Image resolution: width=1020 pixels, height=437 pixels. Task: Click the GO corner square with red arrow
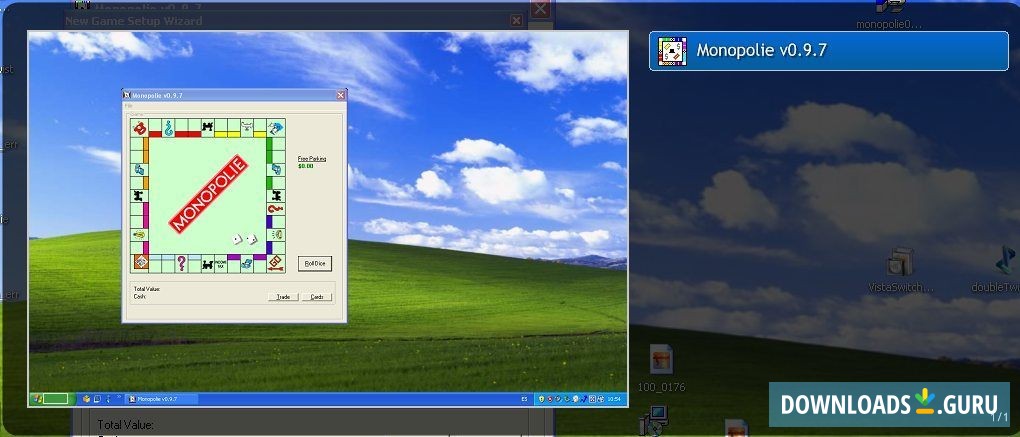[276, 263]
